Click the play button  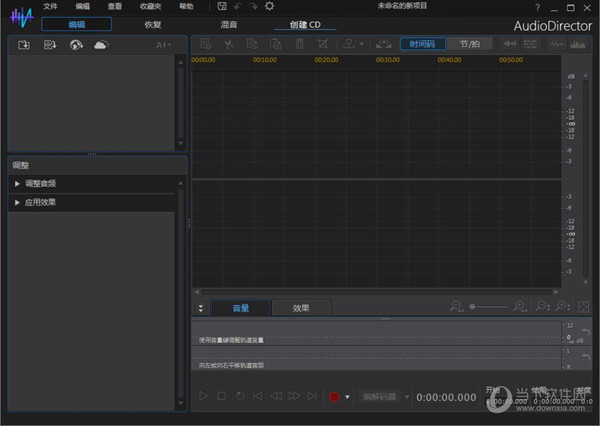[203, 396]
